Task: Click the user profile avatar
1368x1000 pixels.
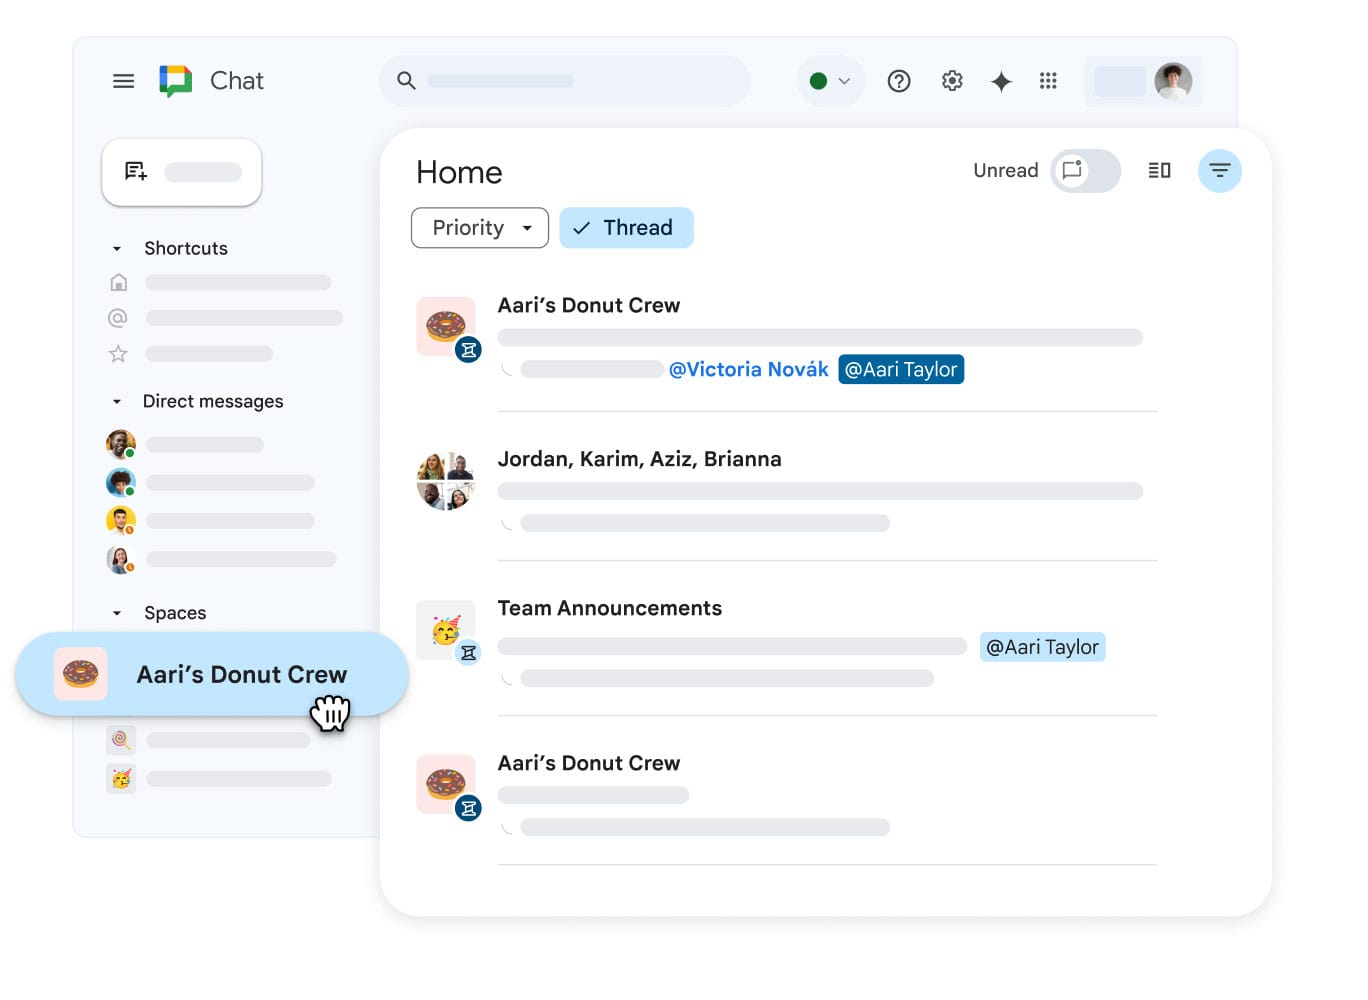Action: 1173,81
